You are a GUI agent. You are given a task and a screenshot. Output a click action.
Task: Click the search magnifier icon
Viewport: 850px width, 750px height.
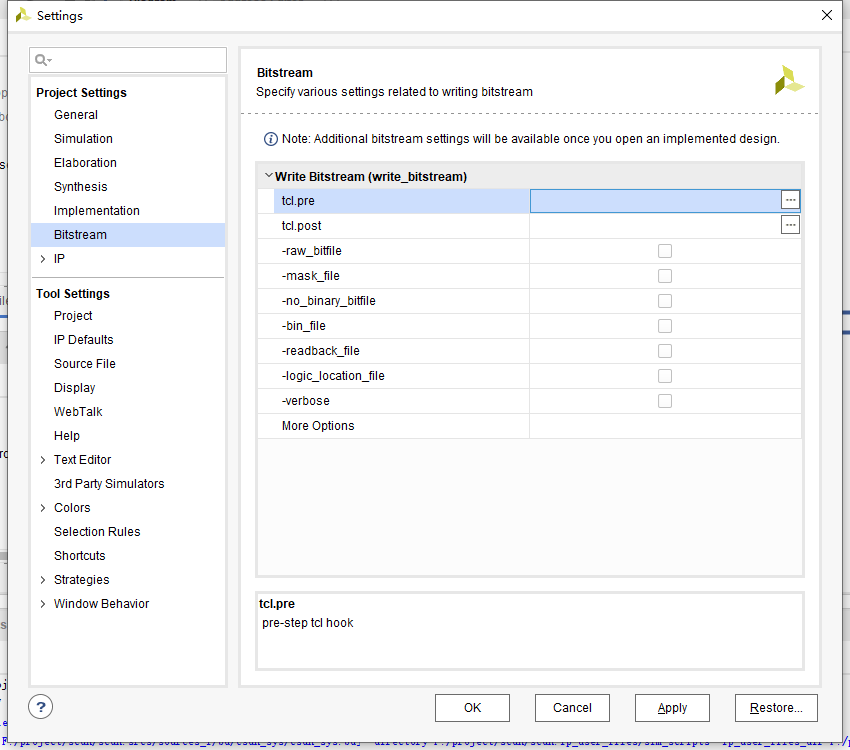coord(43,60)
